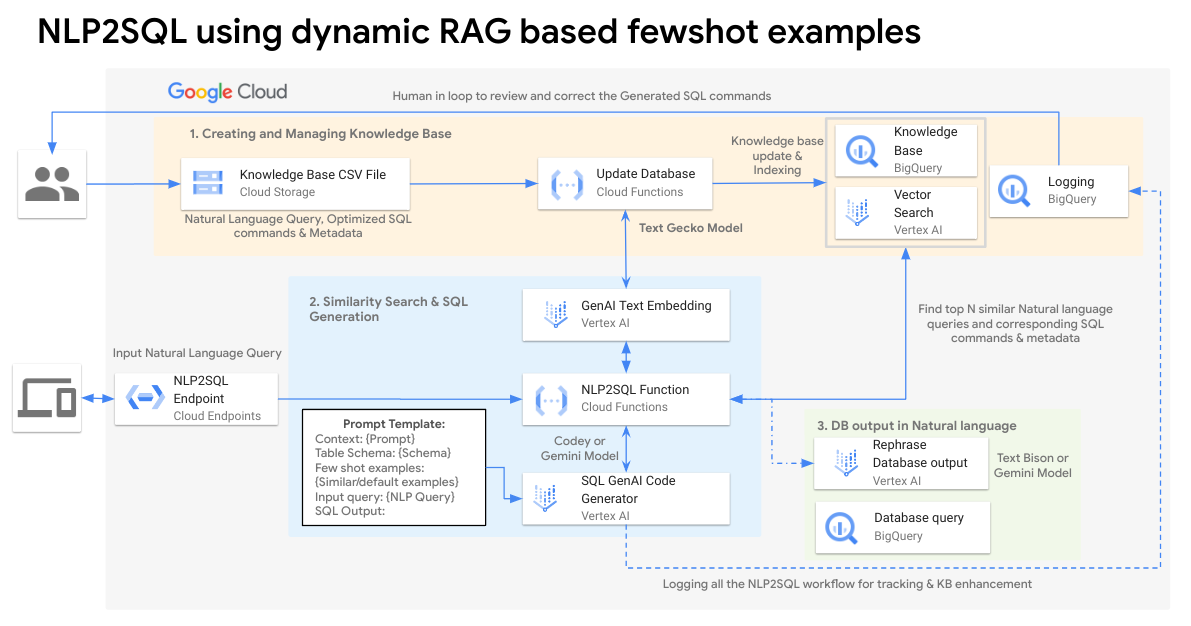Click the 'Text Bison or Gemini Model' label
The width and height of the screenshot is (1191, 626).
(1032, 465)
